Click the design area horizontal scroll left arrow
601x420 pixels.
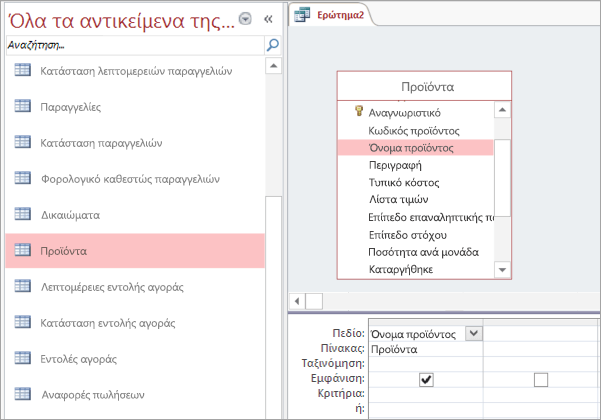[297, 301]
